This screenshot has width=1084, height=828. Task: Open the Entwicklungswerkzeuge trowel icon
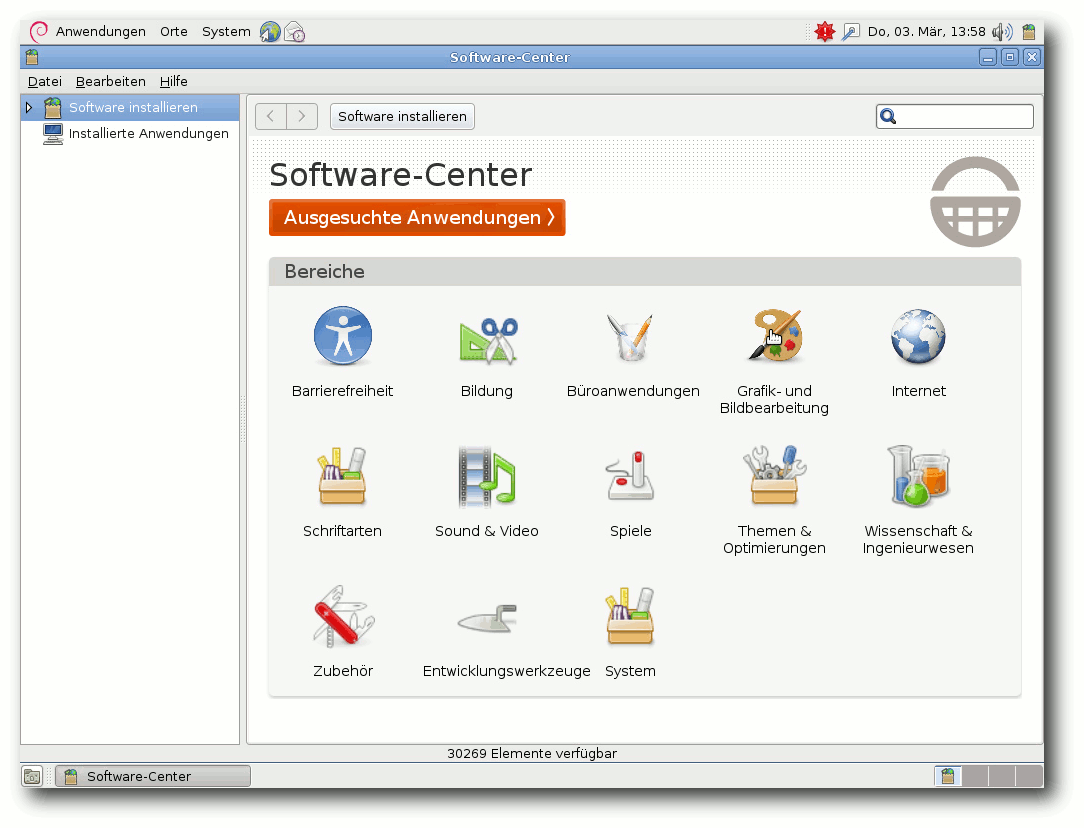(487, 619)
